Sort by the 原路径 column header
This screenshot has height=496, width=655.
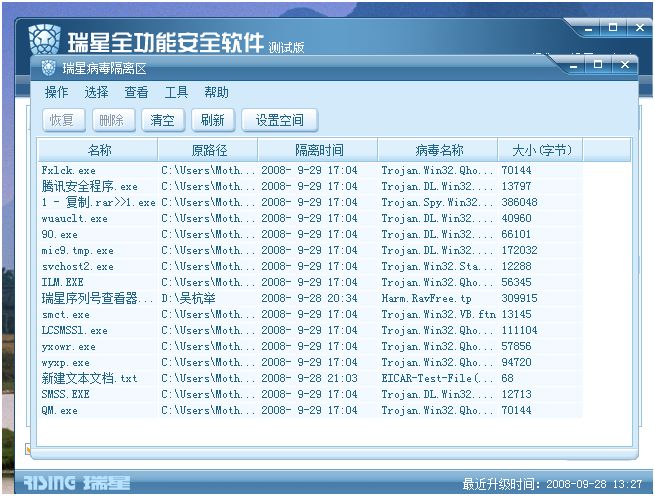[208, 150]
